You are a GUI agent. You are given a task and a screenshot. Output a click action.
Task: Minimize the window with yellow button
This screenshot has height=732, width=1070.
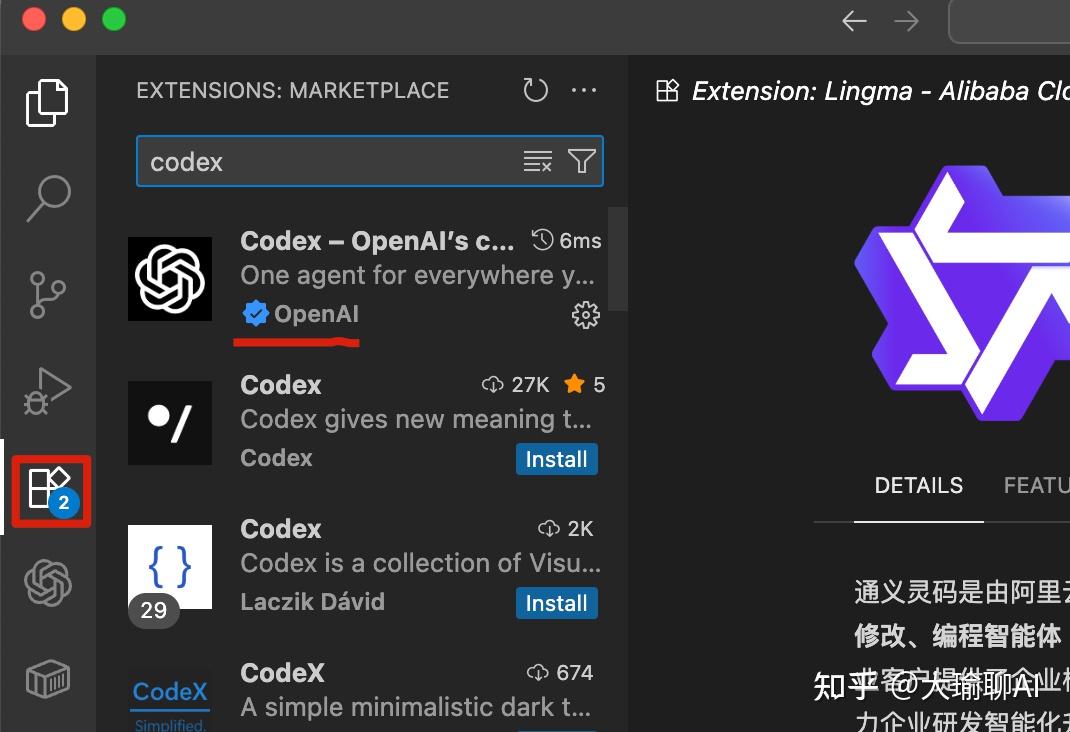[x=74, y=18]
